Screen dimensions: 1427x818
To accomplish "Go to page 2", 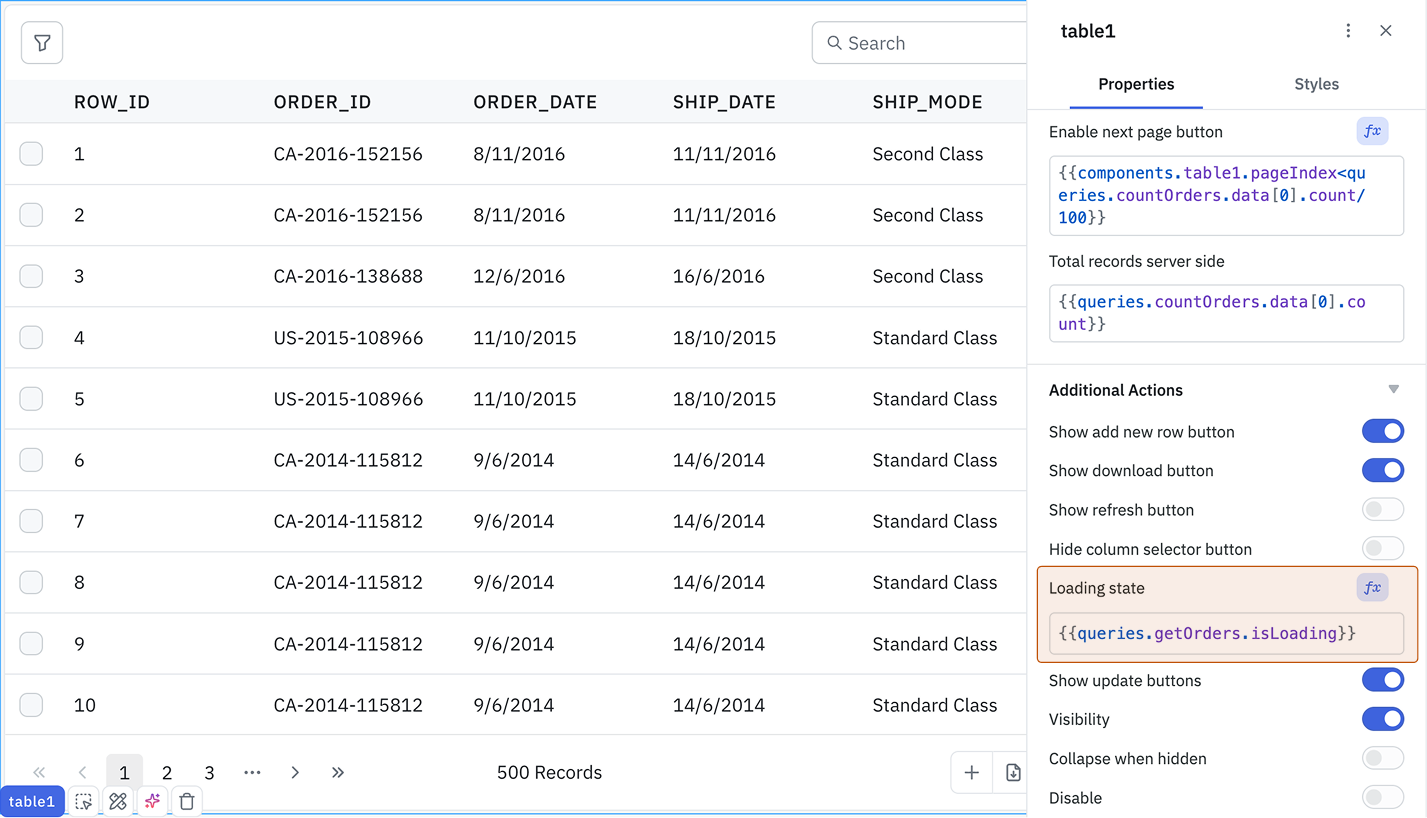I will (167, 772).
